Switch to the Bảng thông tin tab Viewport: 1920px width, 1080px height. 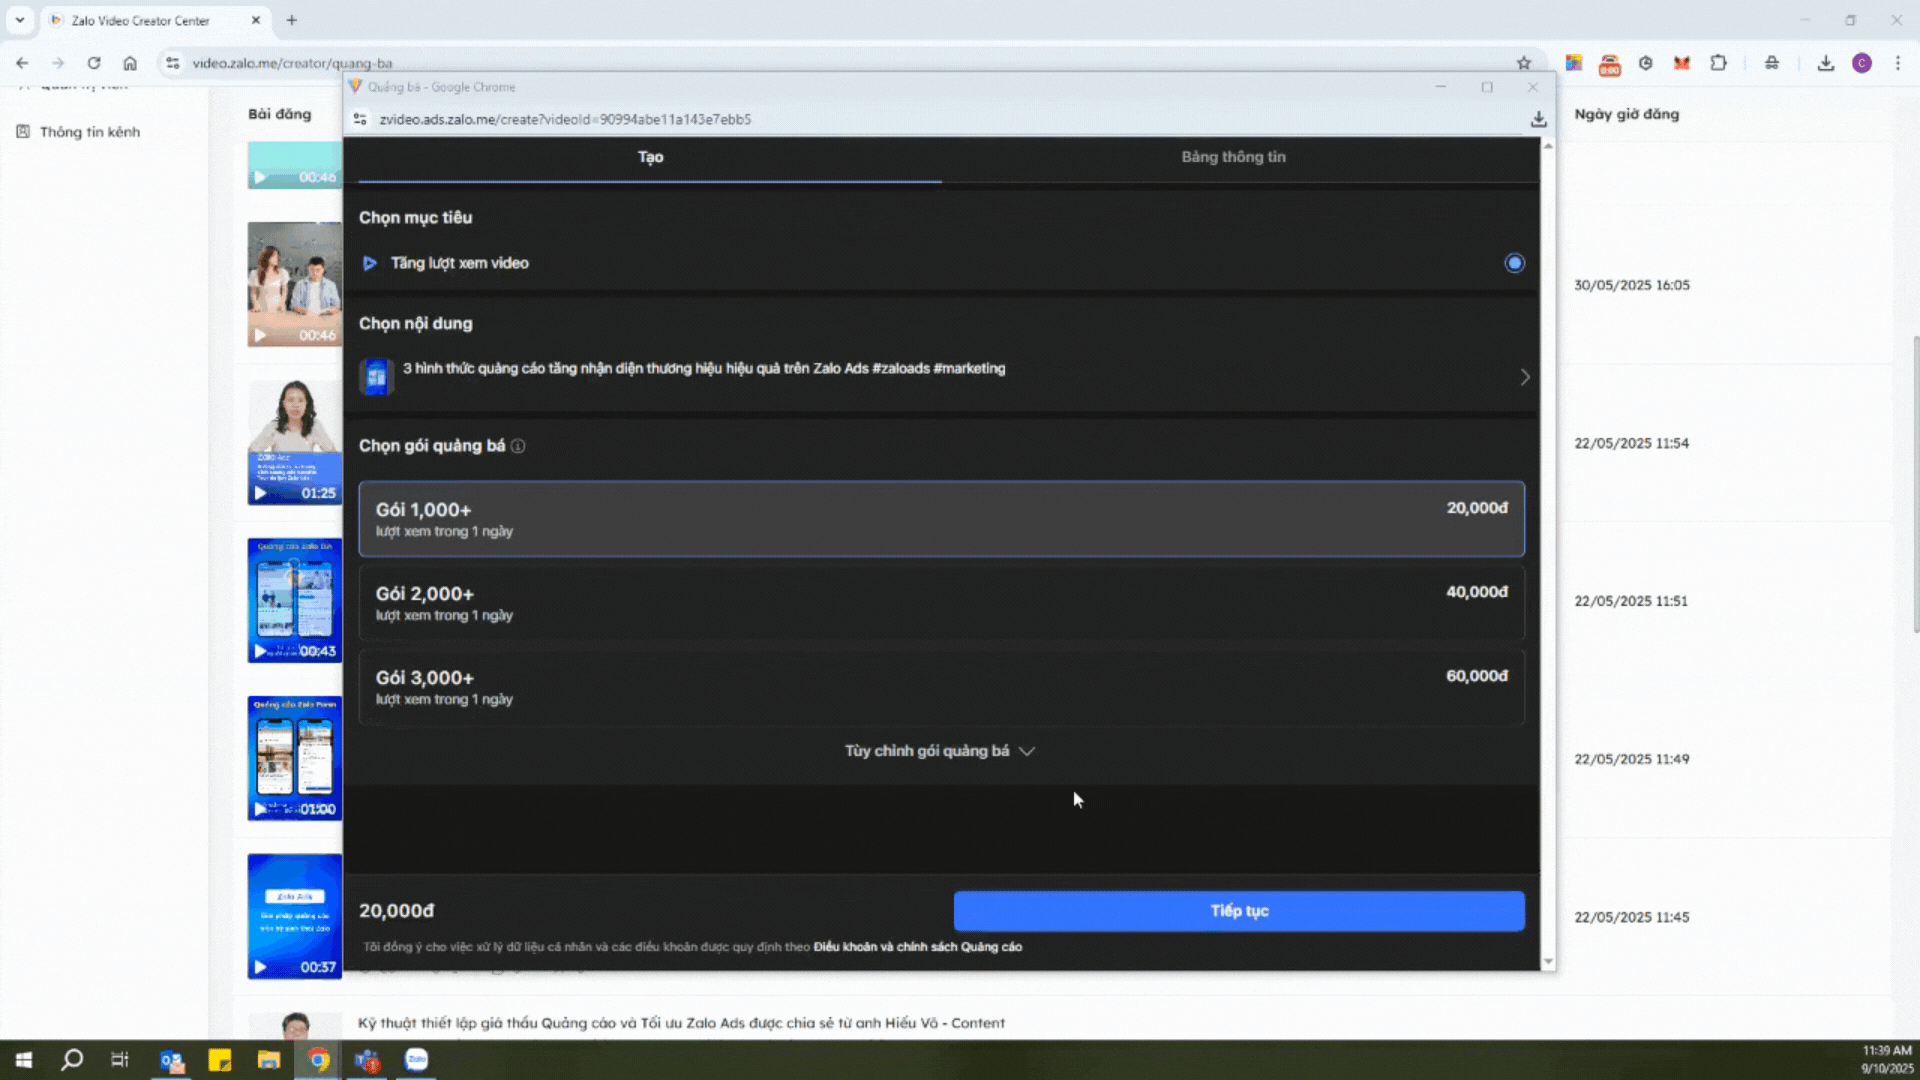tap(1233, 157)
